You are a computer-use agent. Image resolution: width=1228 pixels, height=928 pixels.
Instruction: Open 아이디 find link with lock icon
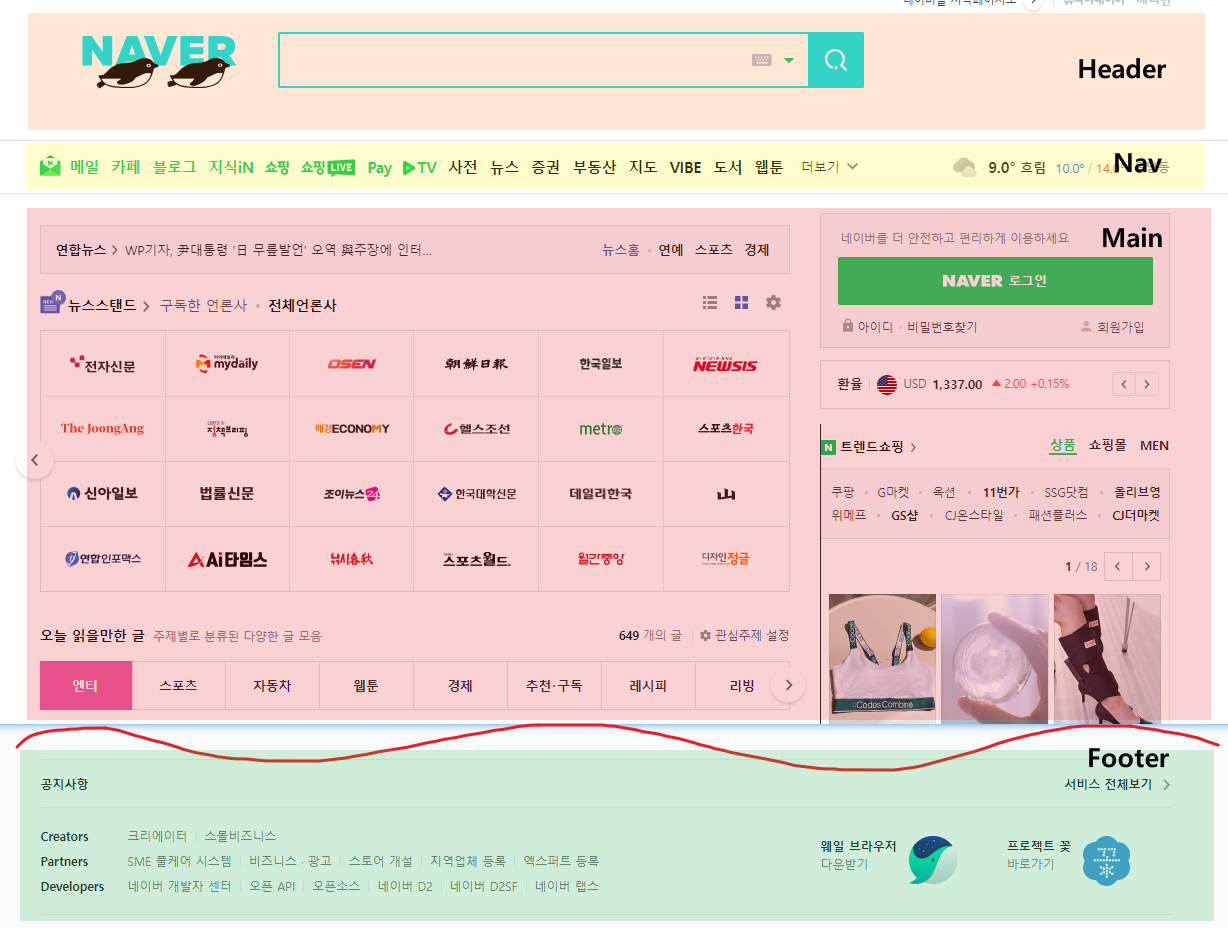pos(868,327)
